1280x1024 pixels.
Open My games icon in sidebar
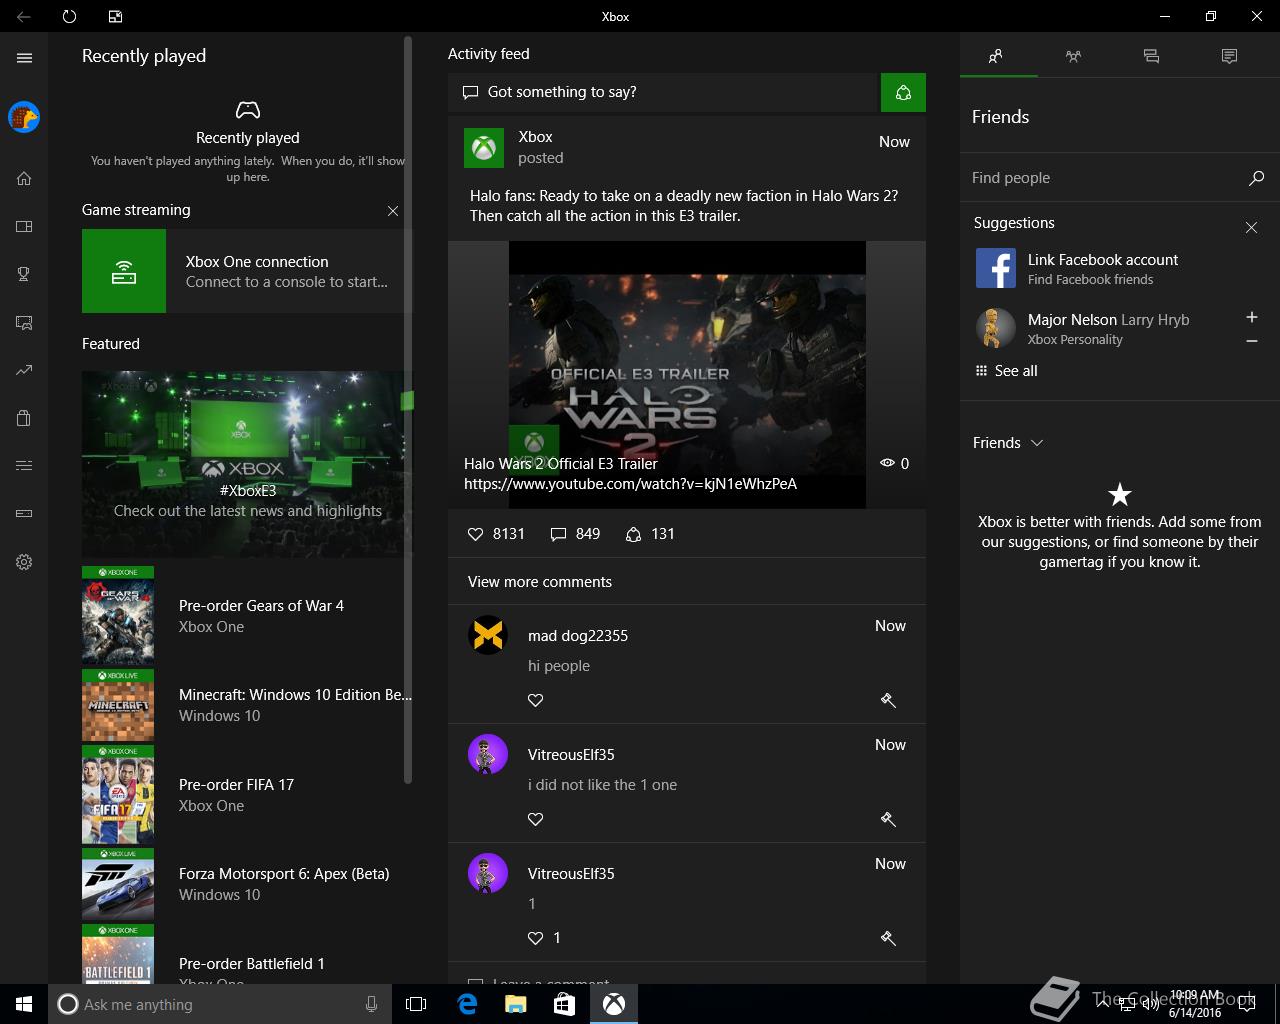24,226
